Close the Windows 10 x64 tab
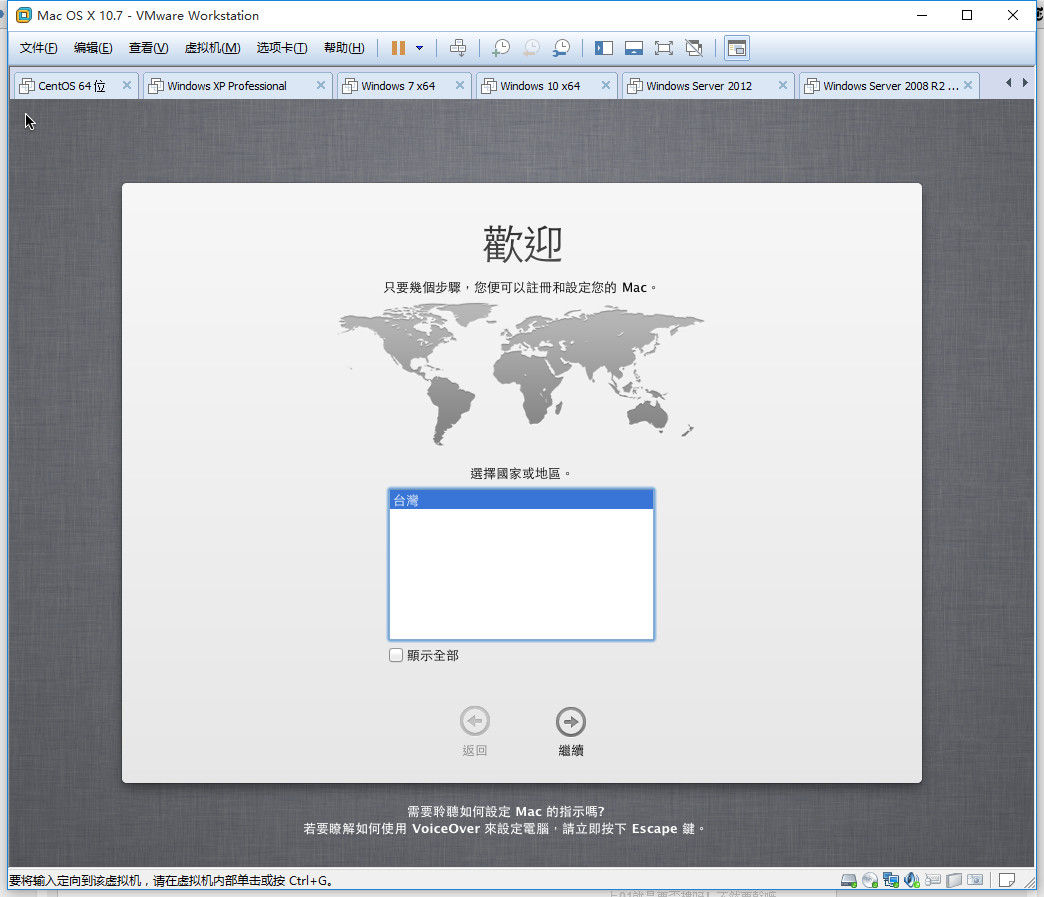This screenshot has width=1044, height=897. [606, 85]
